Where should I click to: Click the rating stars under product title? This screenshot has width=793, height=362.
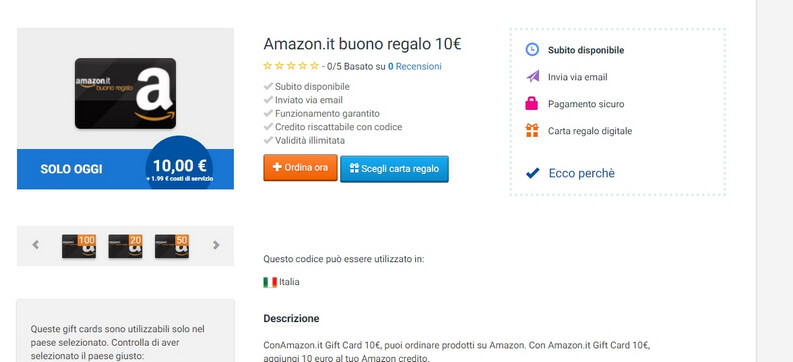tap(291, 66)
